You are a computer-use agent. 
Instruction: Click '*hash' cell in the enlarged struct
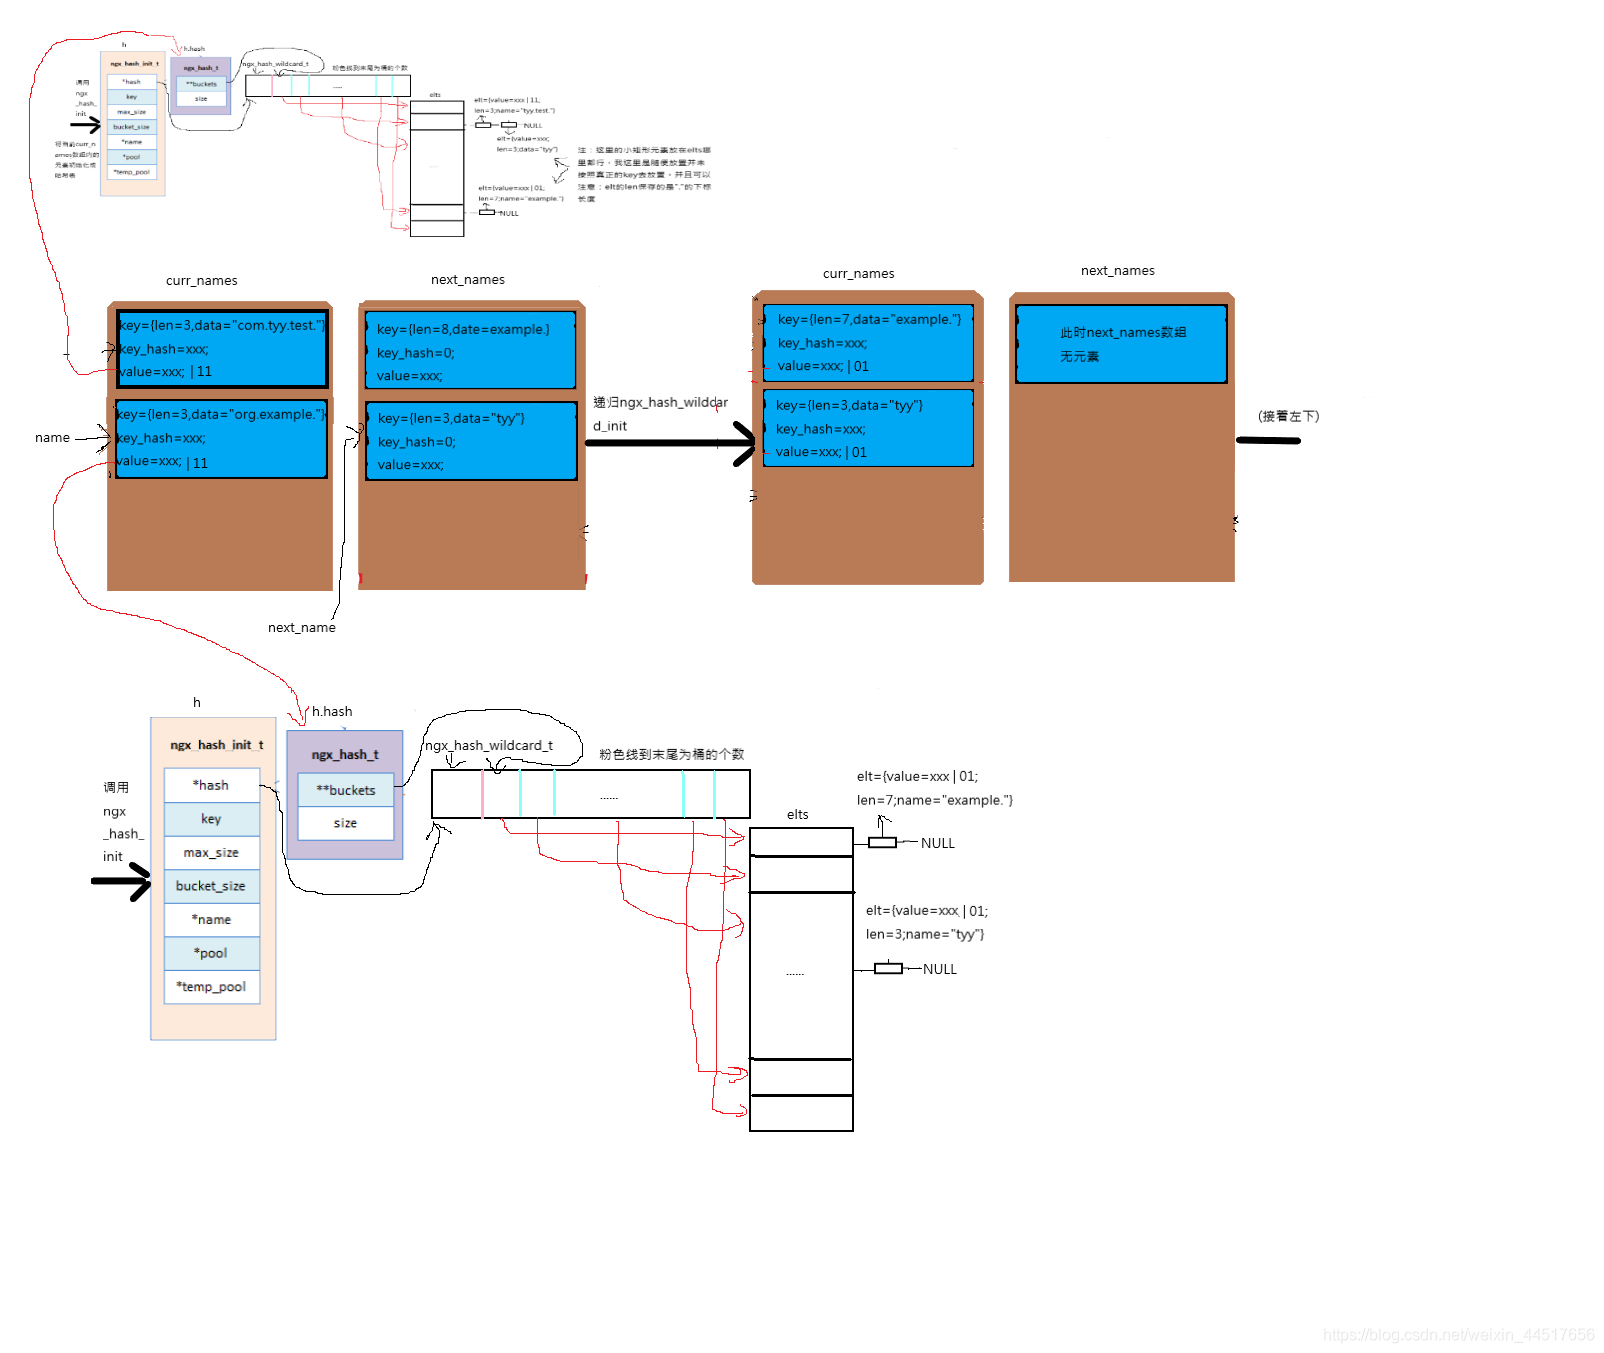click(211, 785)
